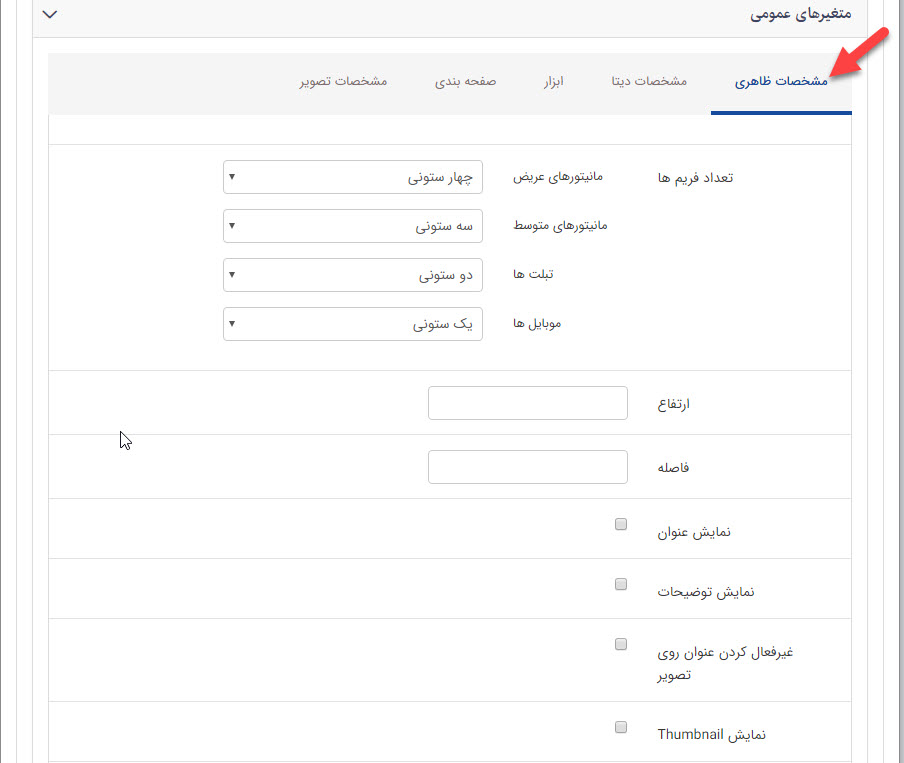Viewport: 904px width, 763px height.
Task: Enable the نمایش Thumbnail checkbox
Action: pos(620,727)
